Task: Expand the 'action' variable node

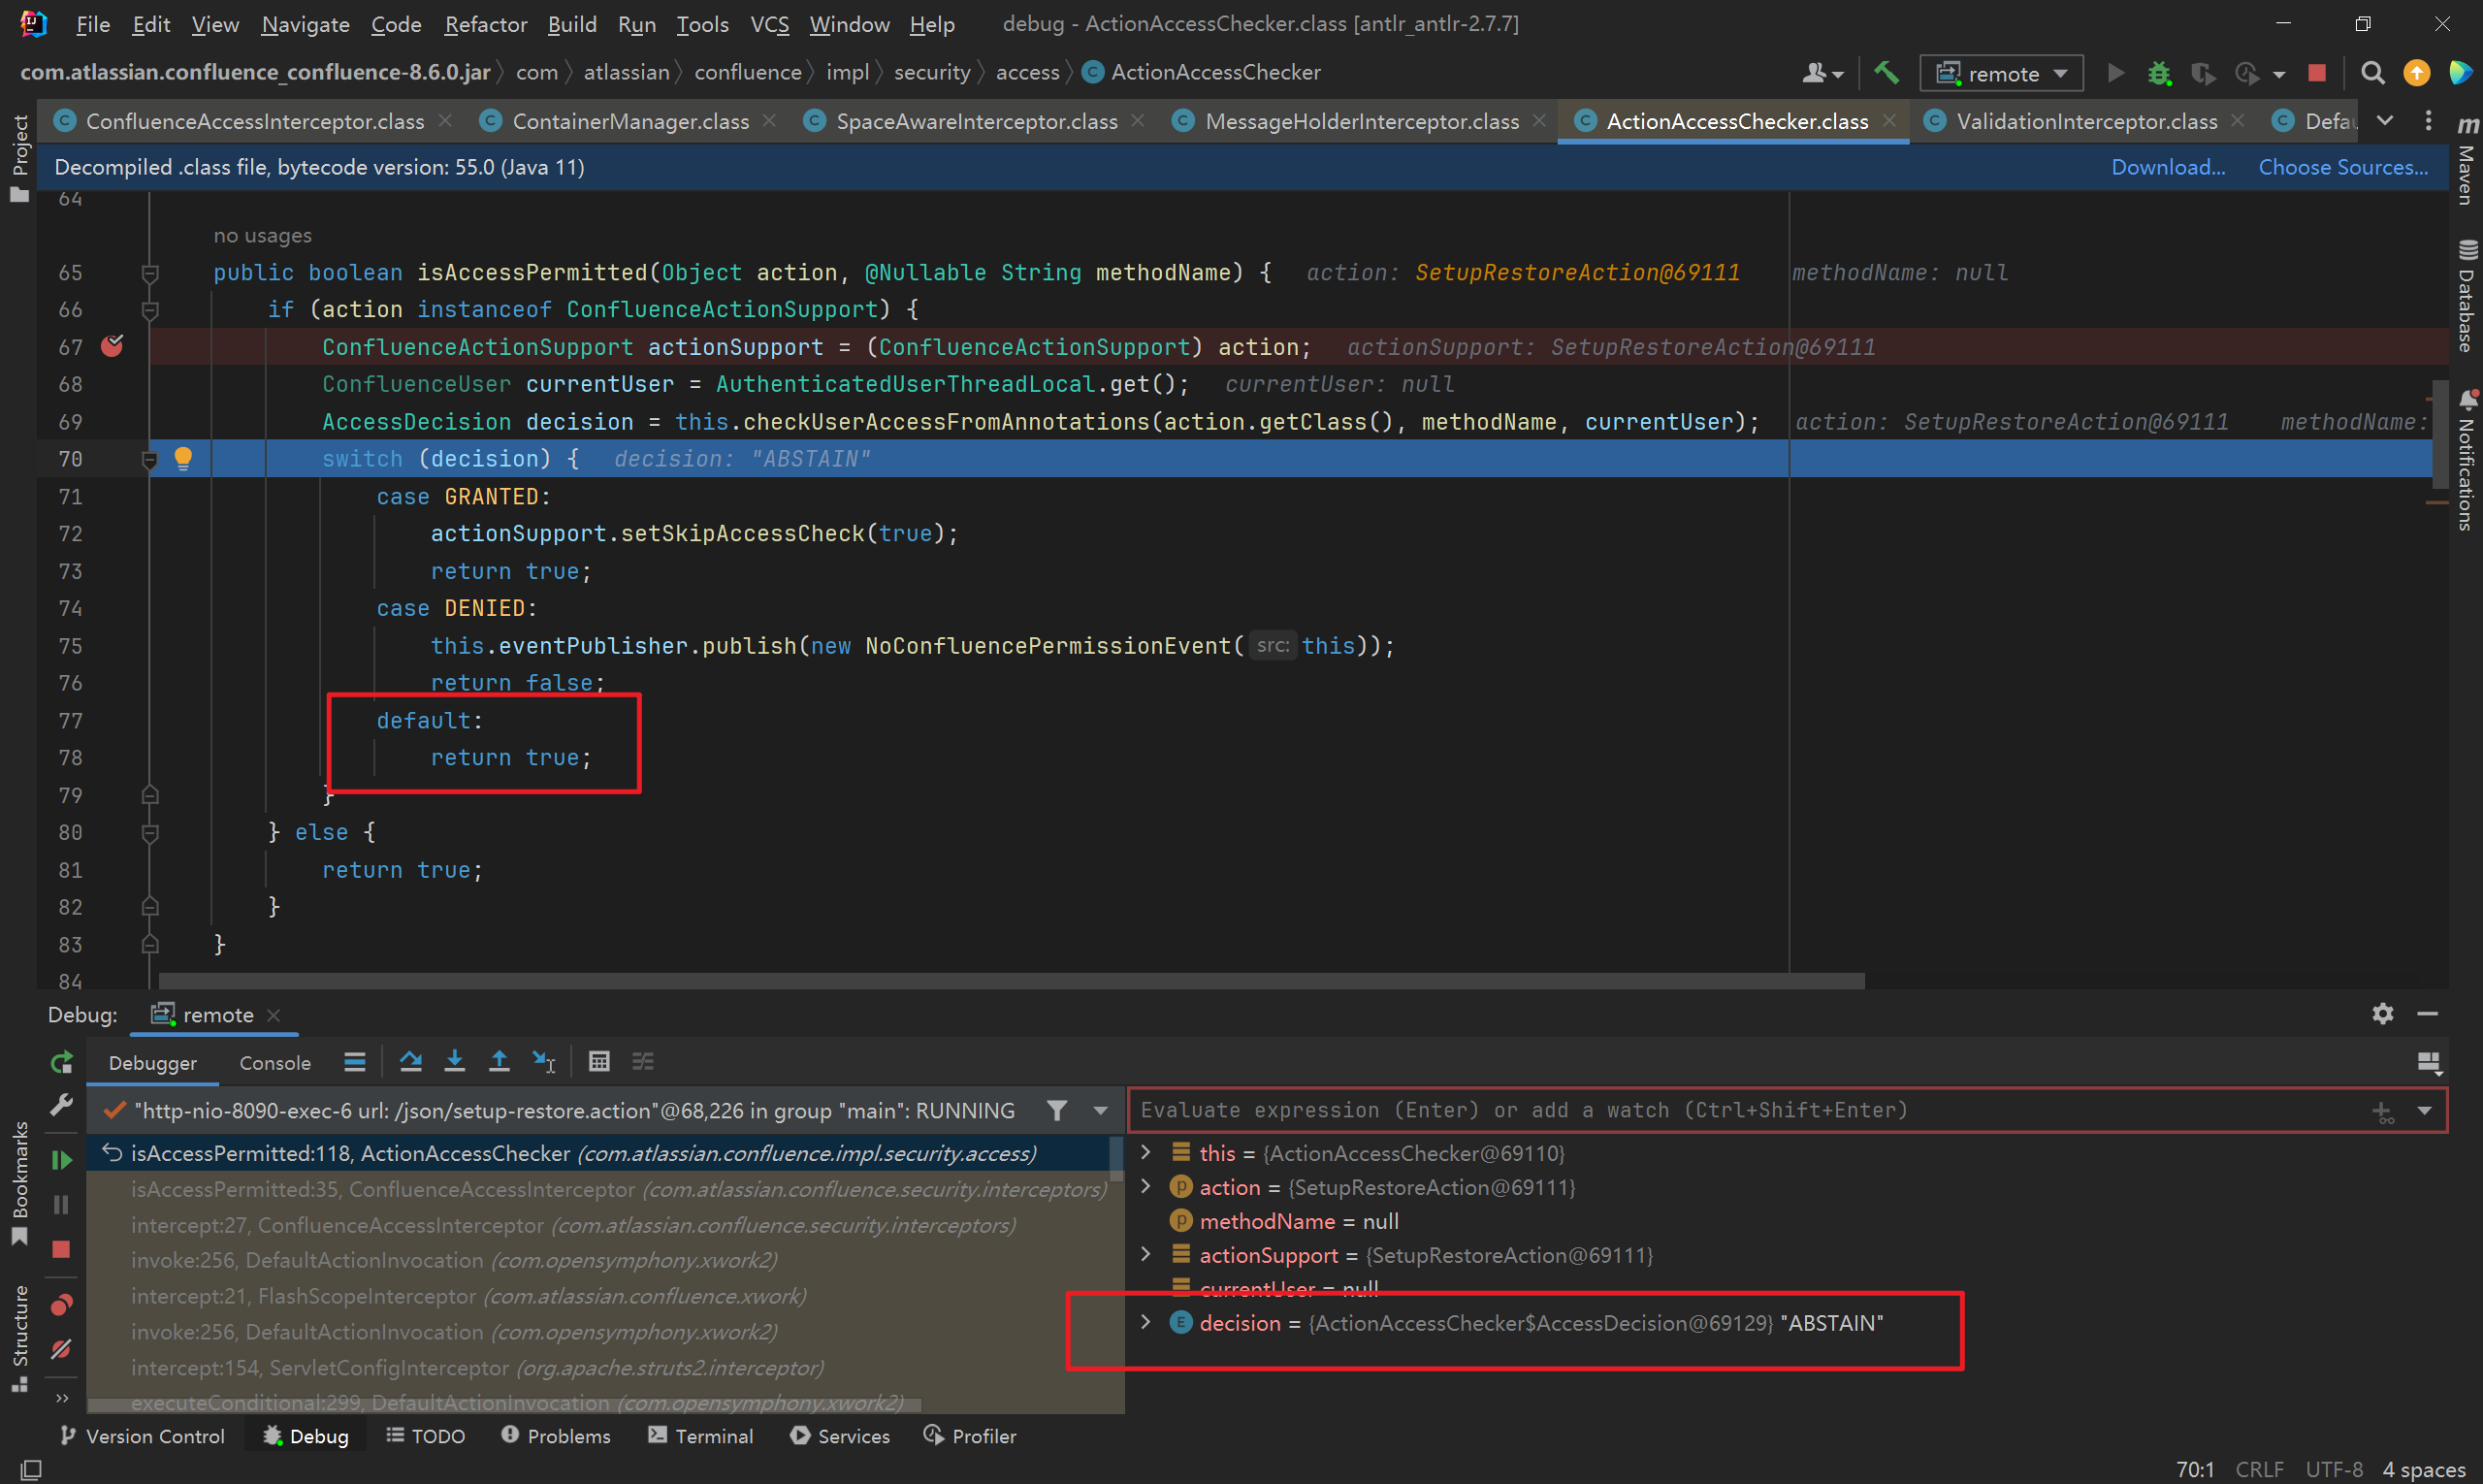Action: 1146,1186
